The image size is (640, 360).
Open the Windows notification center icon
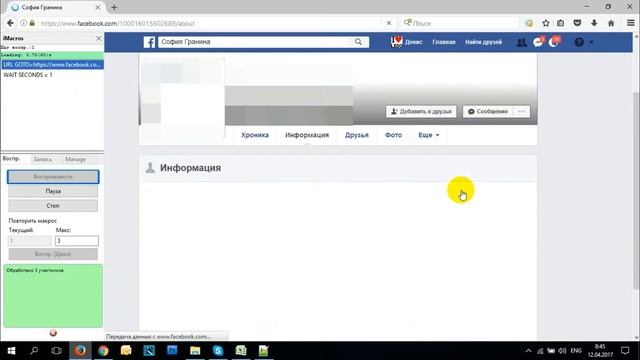(625, 351)
